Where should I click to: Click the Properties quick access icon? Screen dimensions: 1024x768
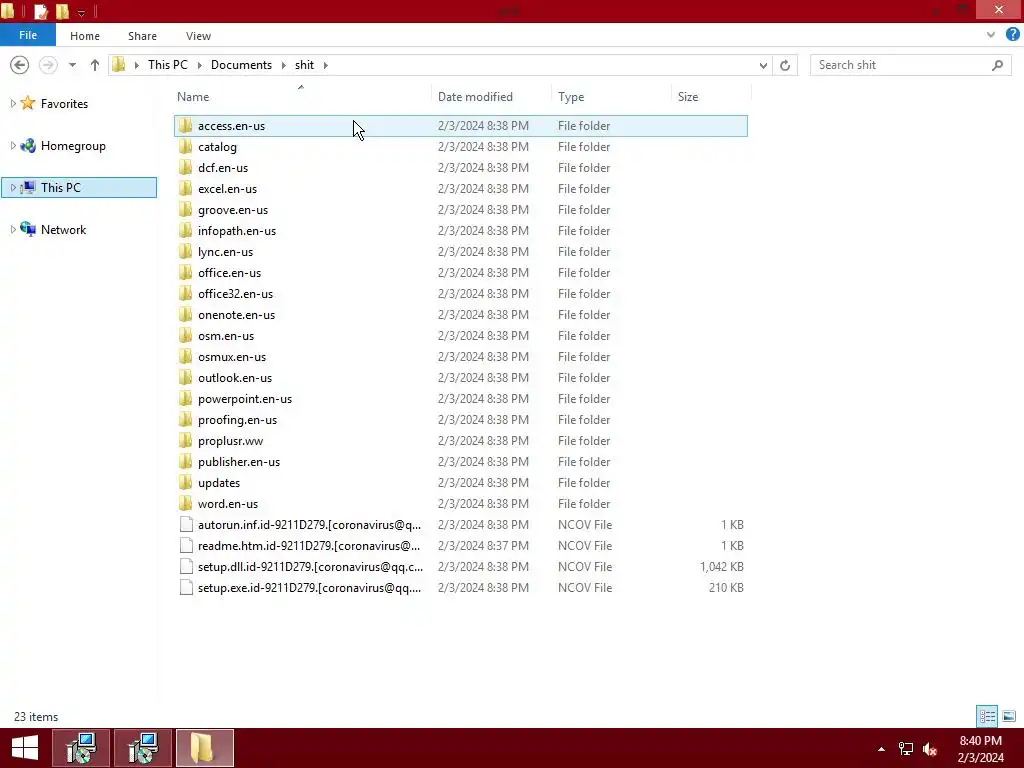pos(40,11)
